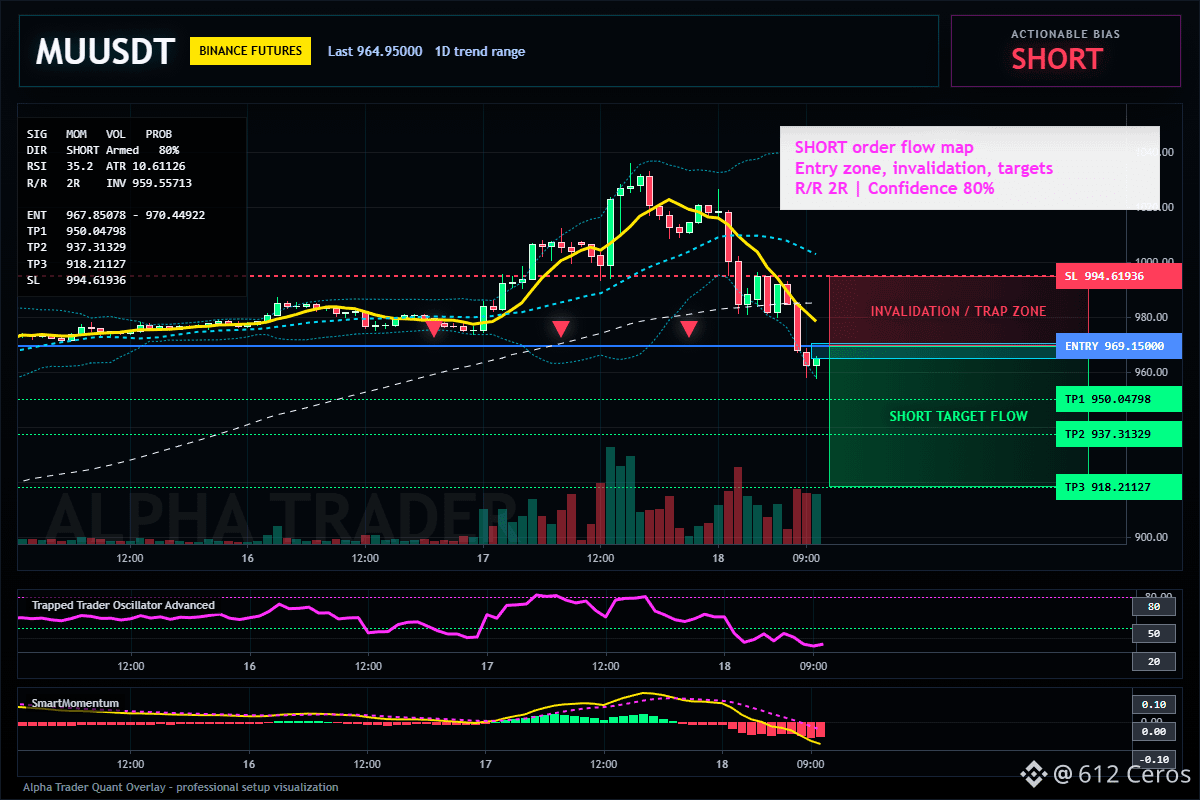Click the middle red triangle signal marker

click(561, 327)
